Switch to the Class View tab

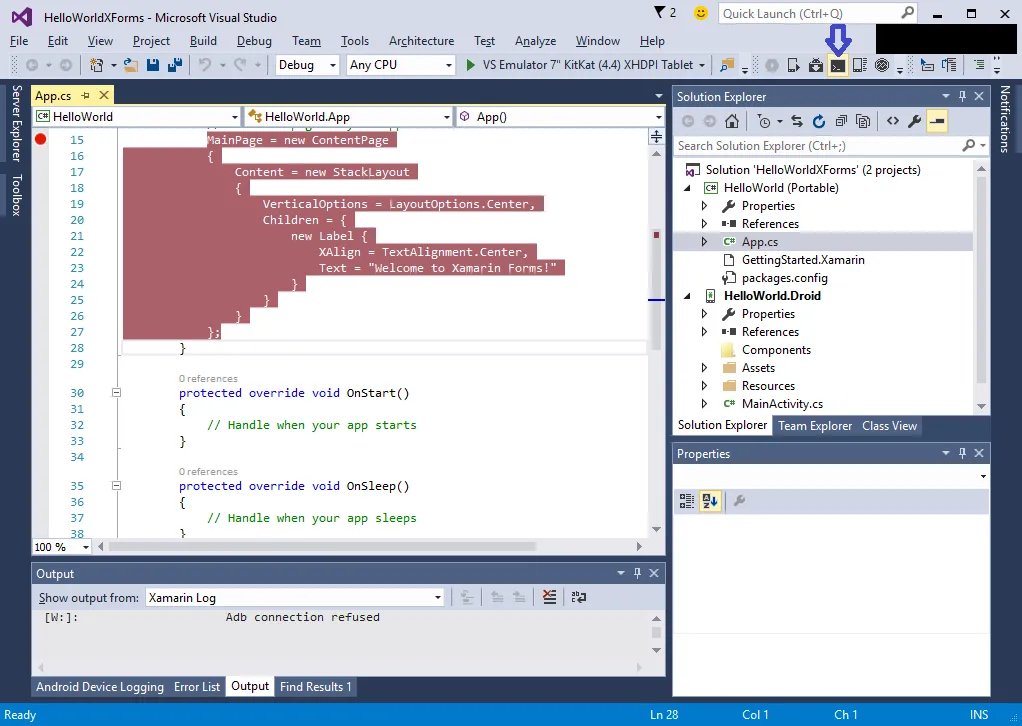click(889, 426)
